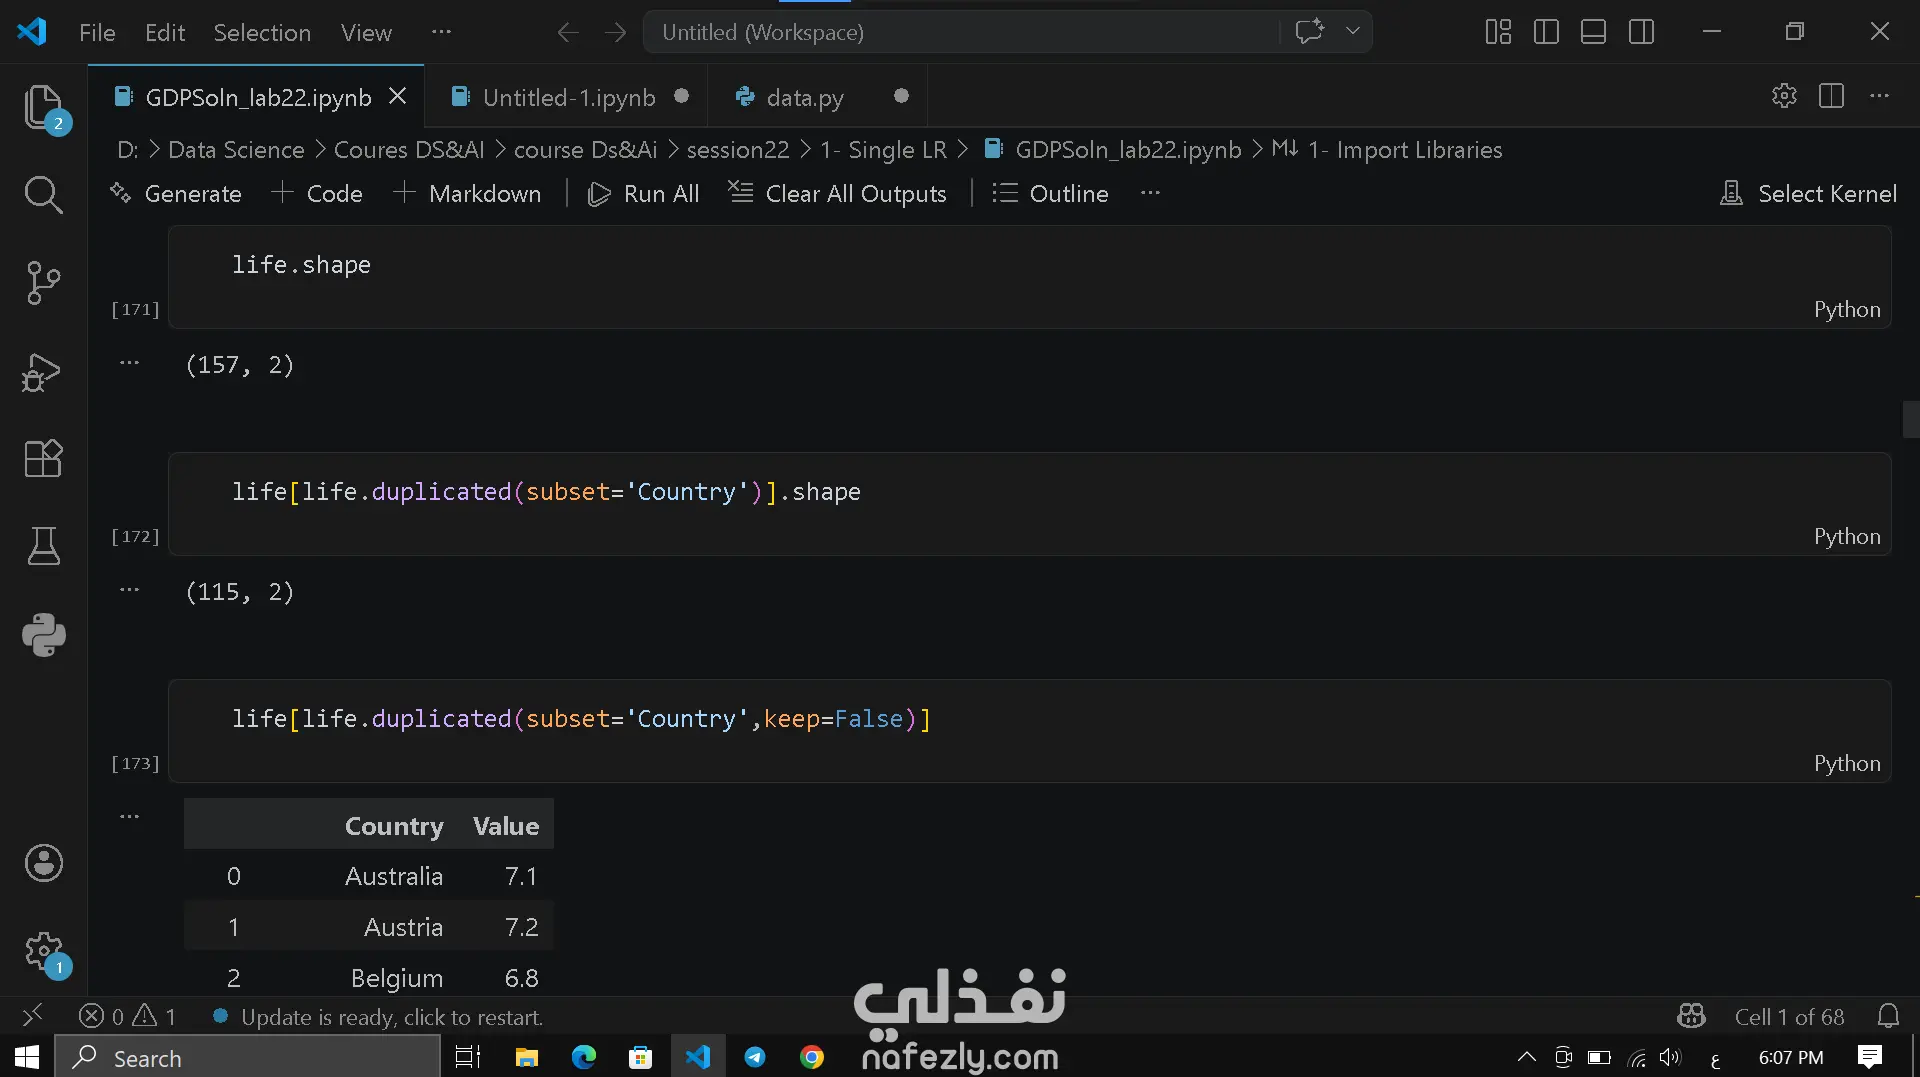The height and width of the screenshot is (1077, 1920).
Task: Run All notebook cells
Action: click(643, 193)
